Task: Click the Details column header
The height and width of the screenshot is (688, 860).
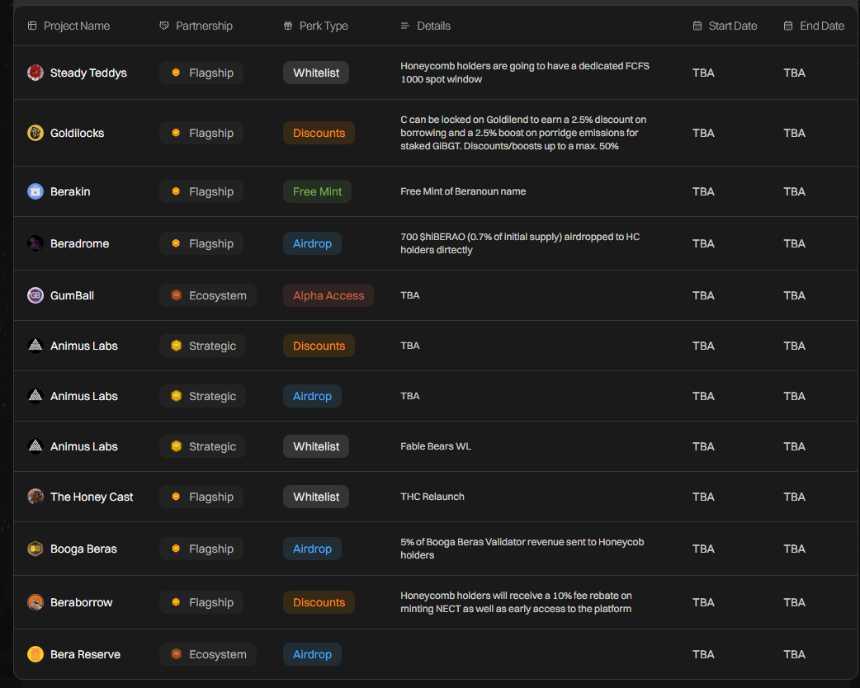Action: click(x=426, y=26)
